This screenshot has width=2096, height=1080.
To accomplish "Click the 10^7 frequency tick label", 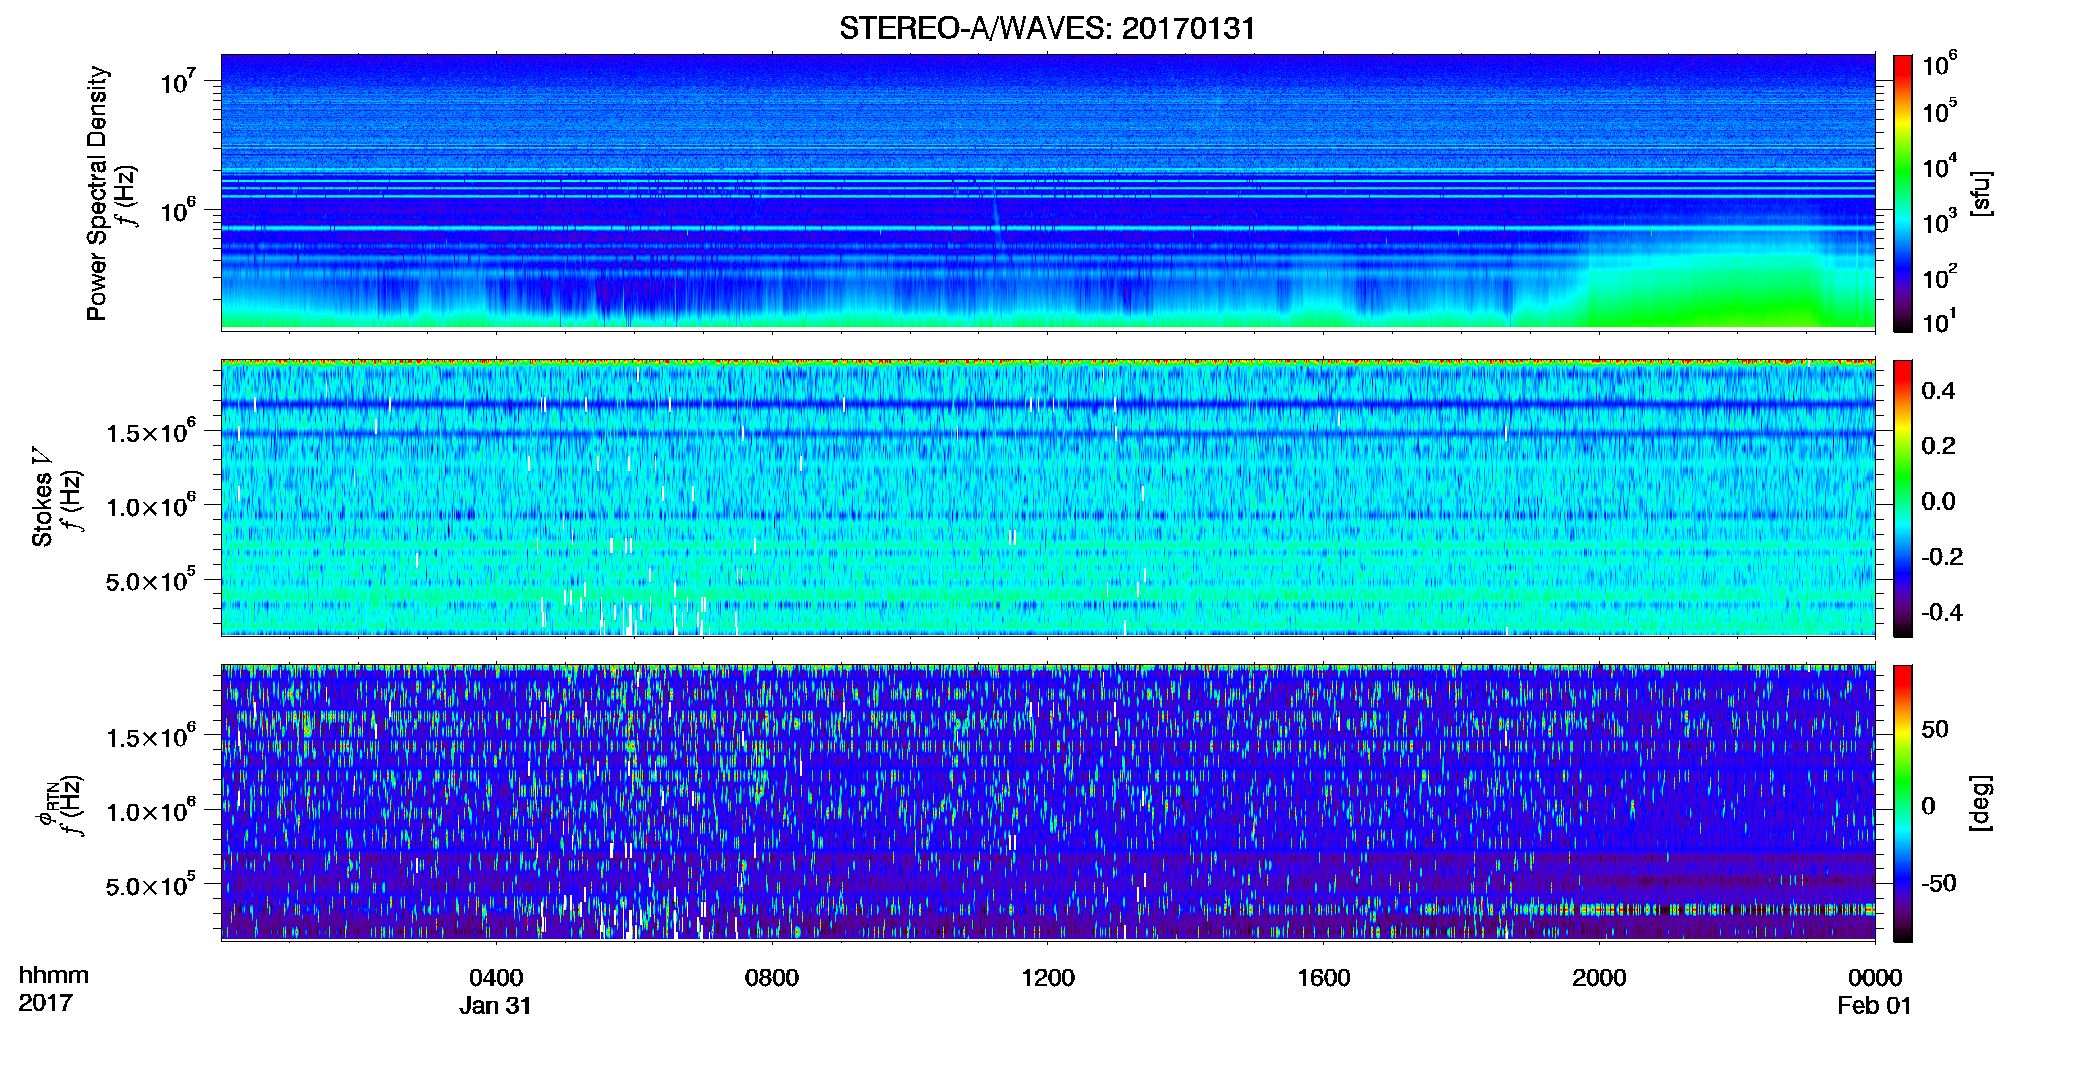I will click(177, 80).
